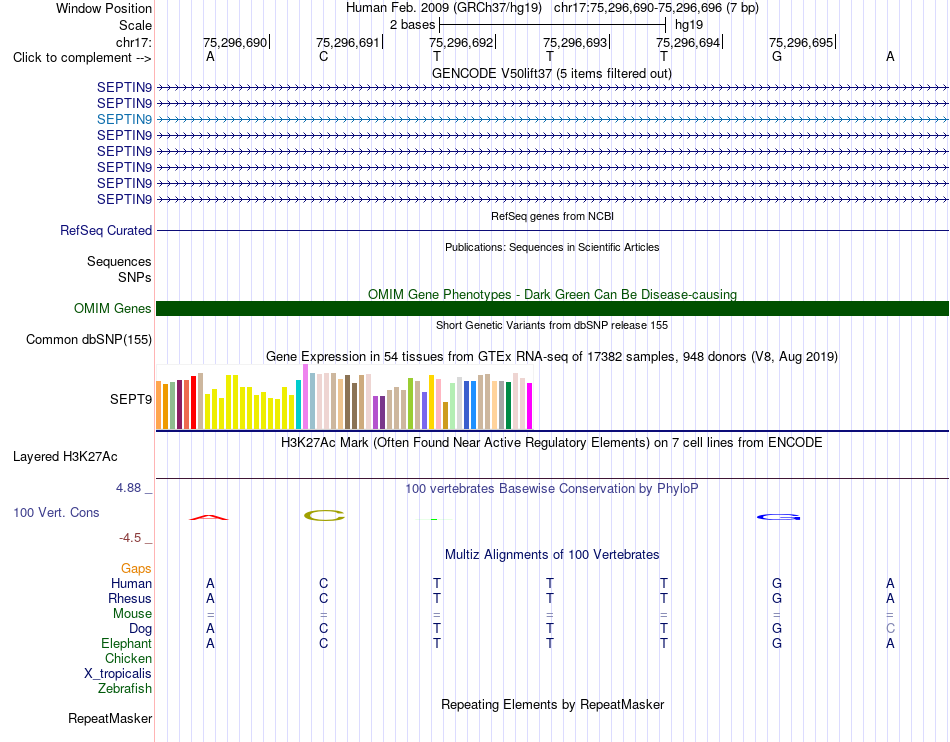Click the 'RefSeq genes from NCBI' title
The height and width of the screenshot is (742, 950).
pos(552,216)
